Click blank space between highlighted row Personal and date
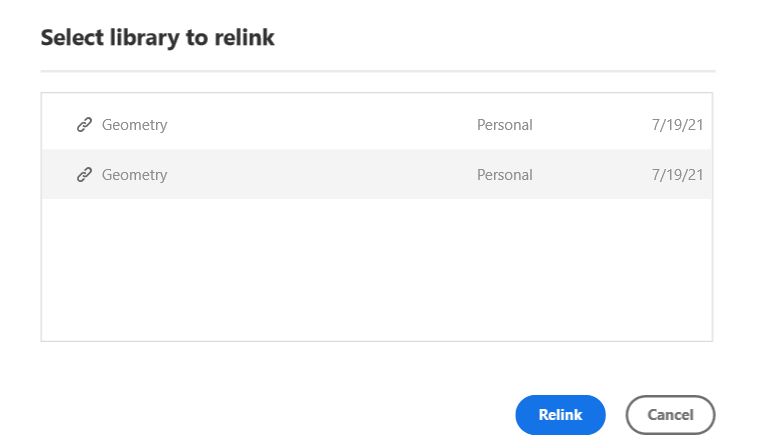This screenshot has width=760, height=448. coord(590,175)
